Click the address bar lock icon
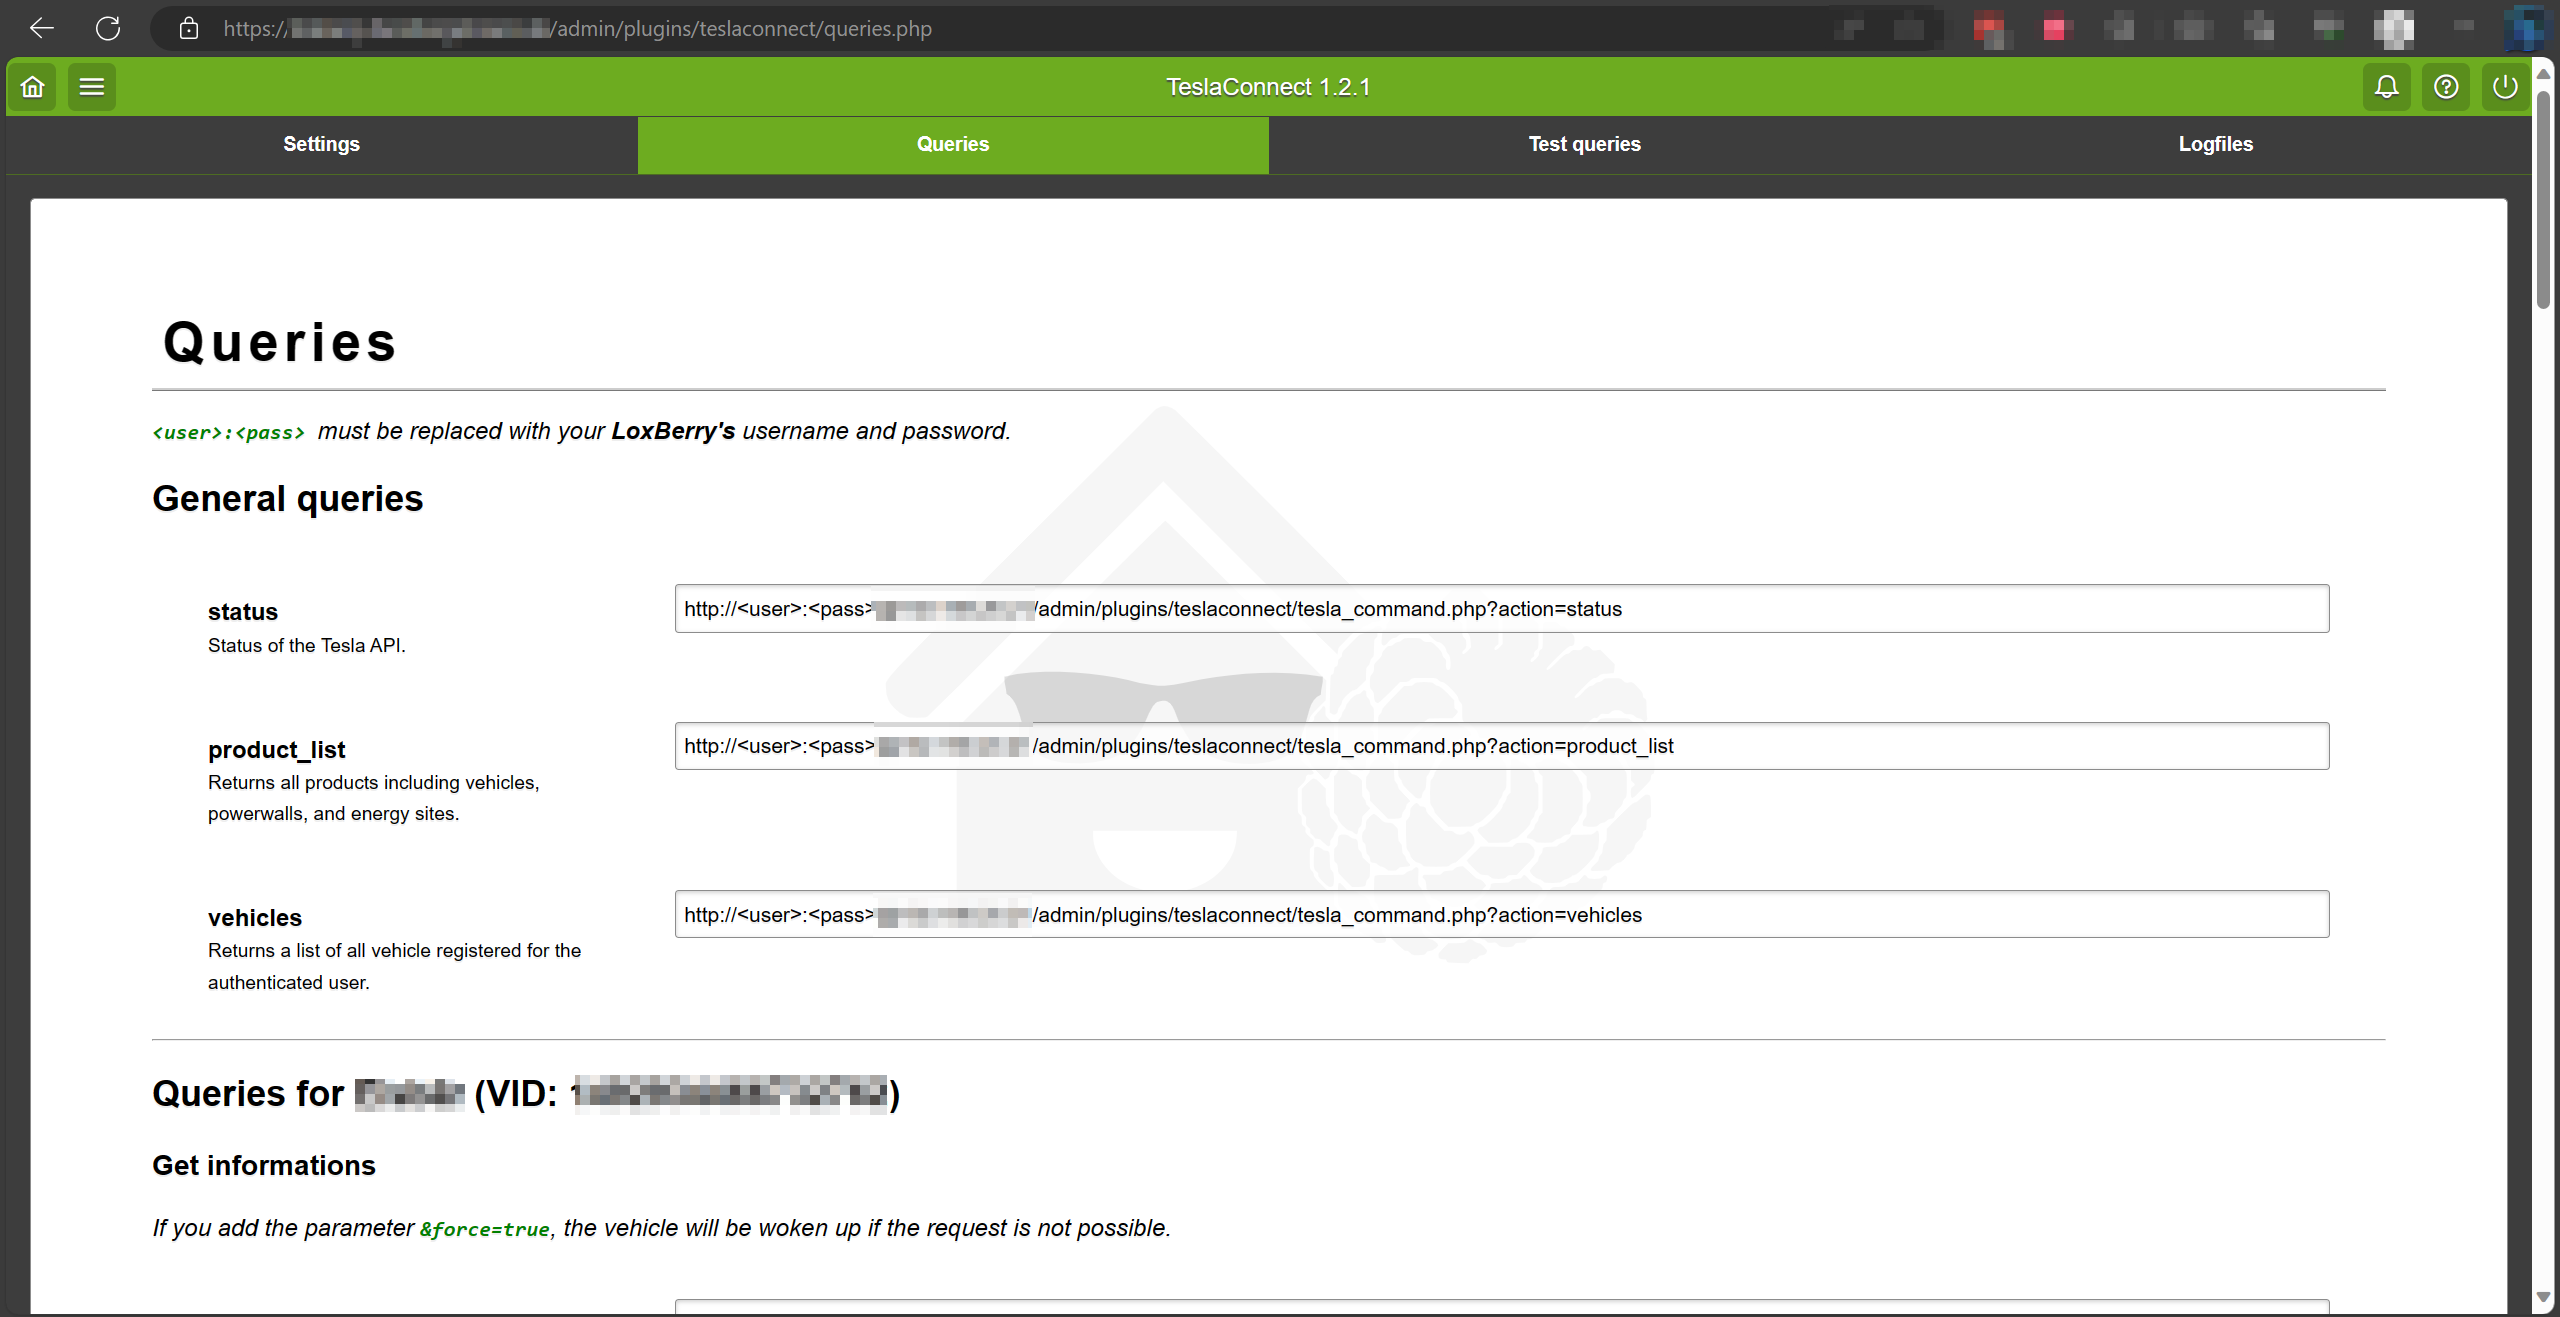2560x1317 pixels. [x=189, y=28]
